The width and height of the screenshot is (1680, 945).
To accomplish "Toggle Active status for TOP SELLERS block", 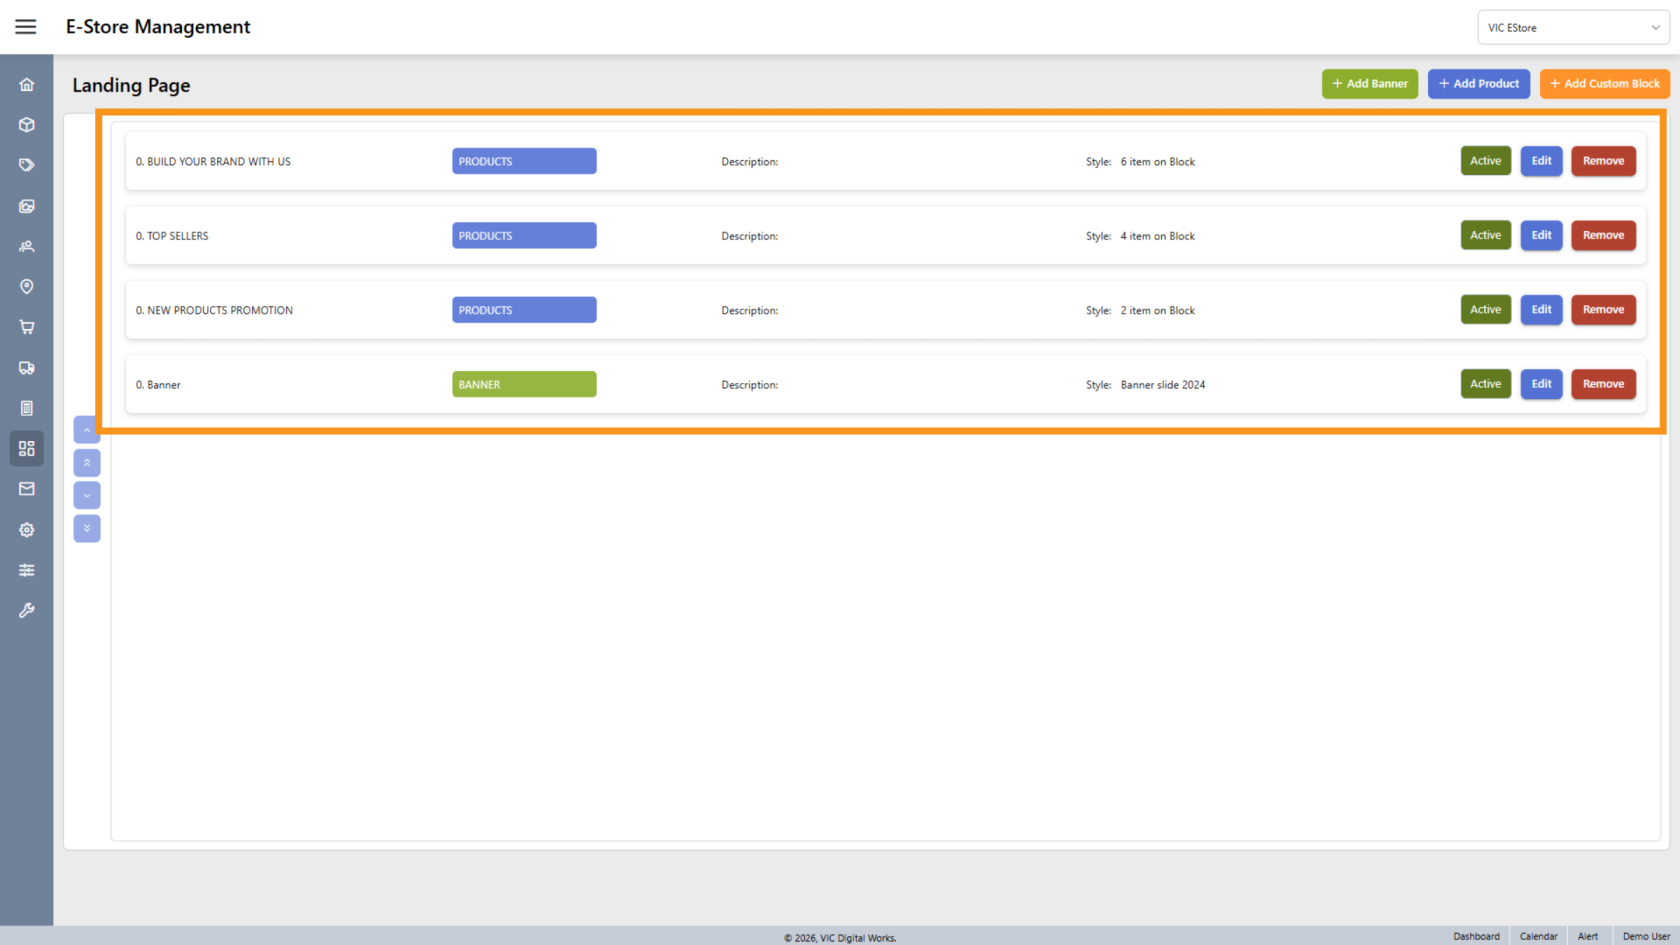I will 1485,236.
